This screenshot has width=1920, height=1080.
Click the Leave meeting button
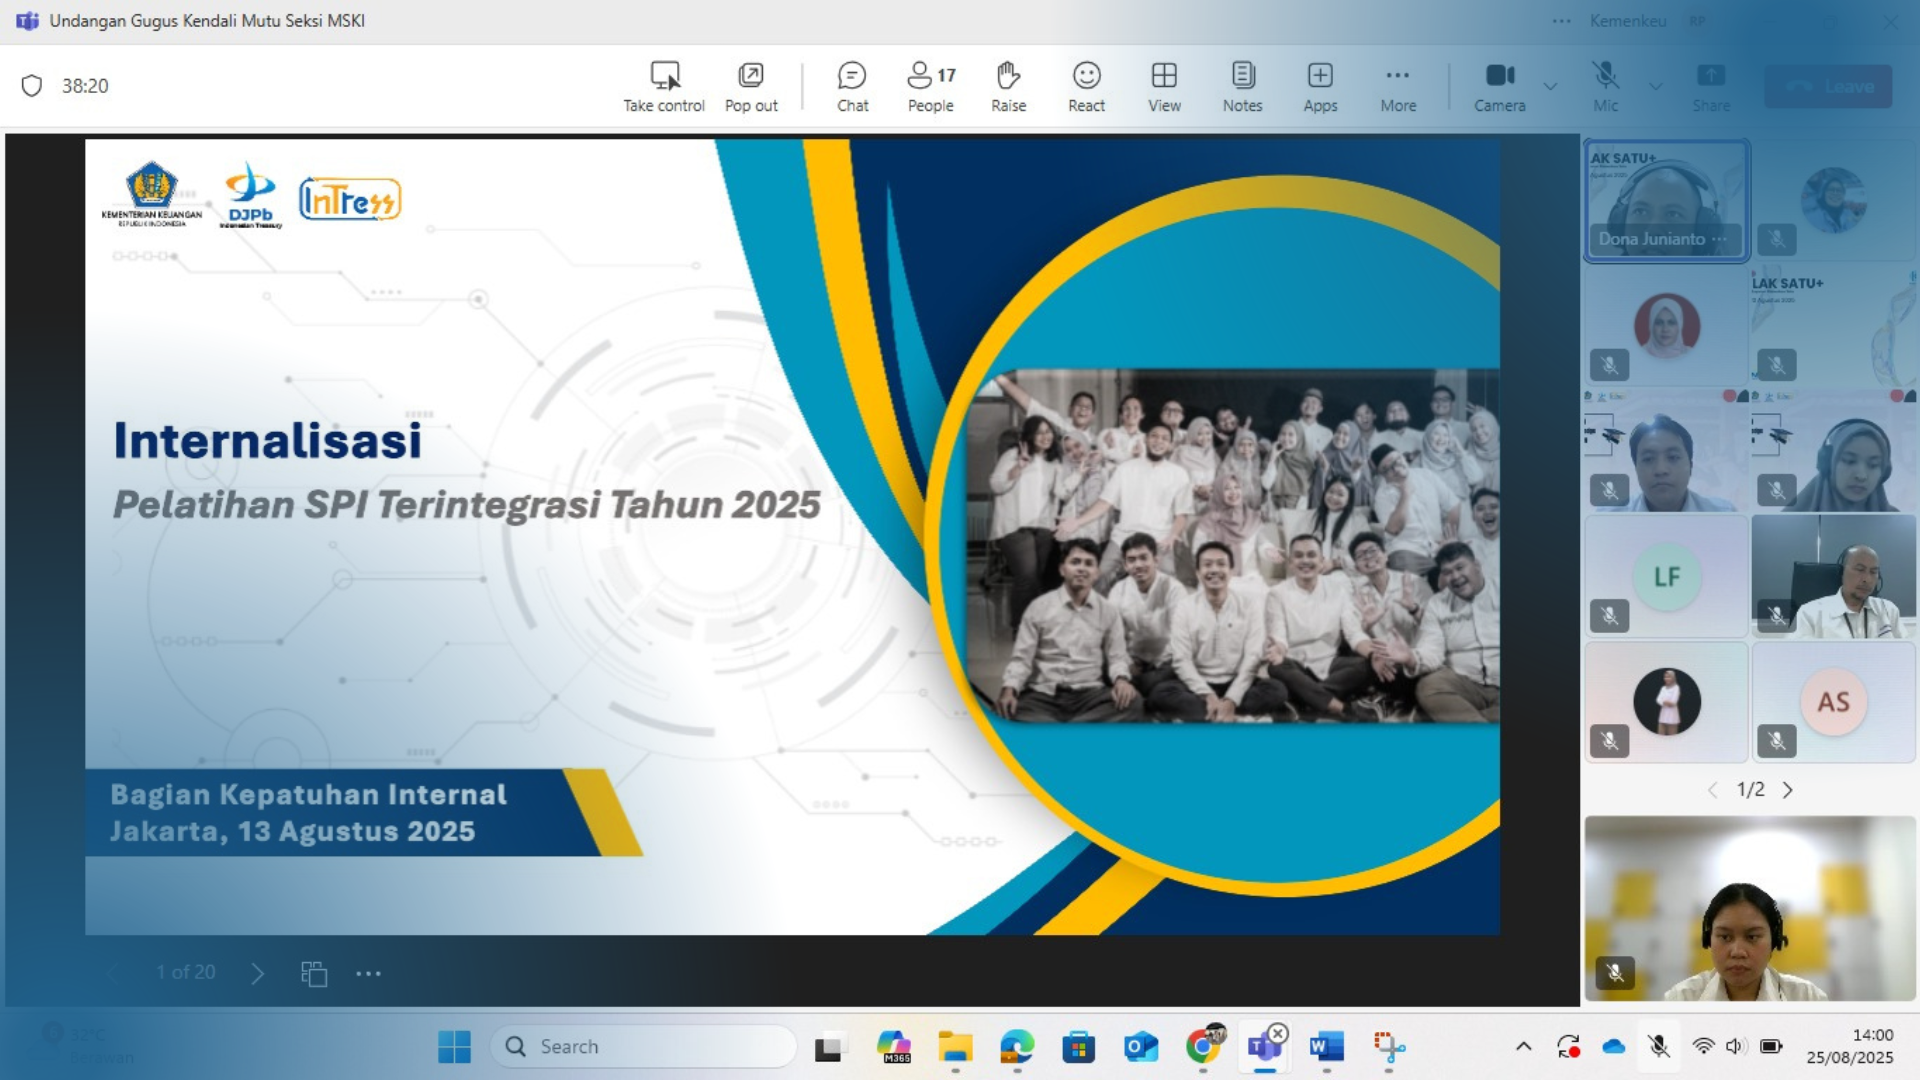point(1828,86)
